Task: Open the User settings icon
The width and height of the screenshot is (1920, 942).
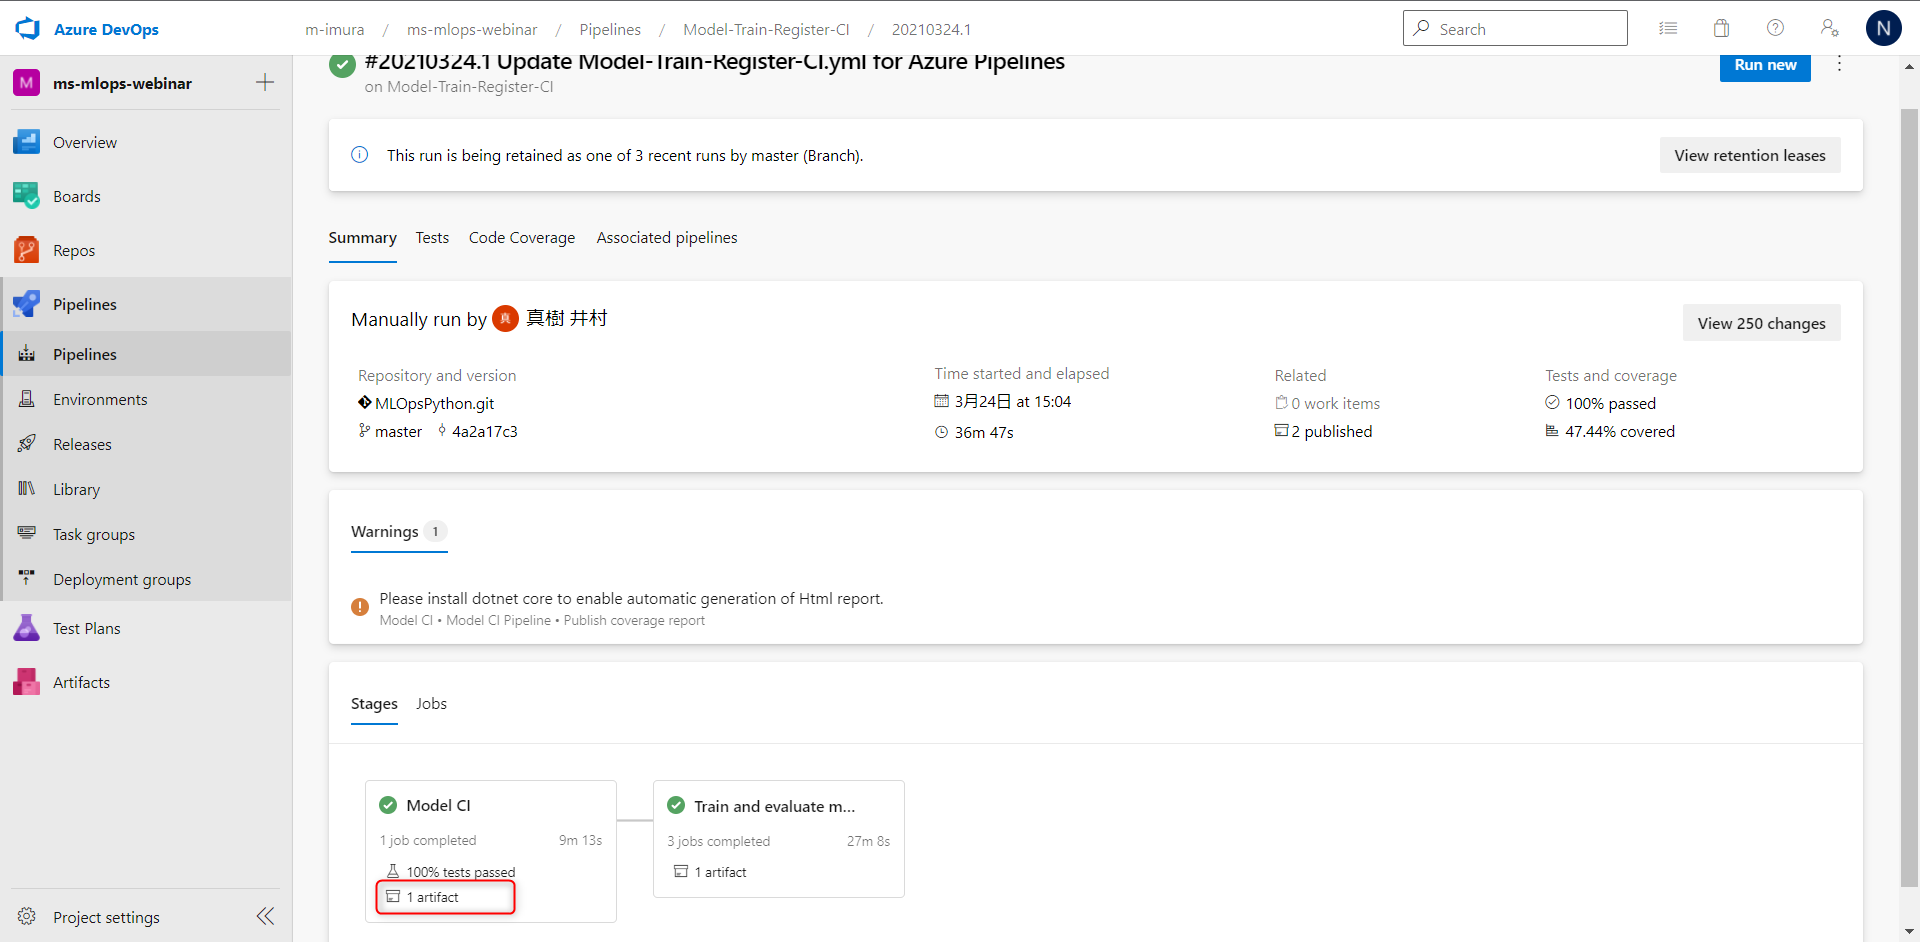Action: (x=1829, y=28)
